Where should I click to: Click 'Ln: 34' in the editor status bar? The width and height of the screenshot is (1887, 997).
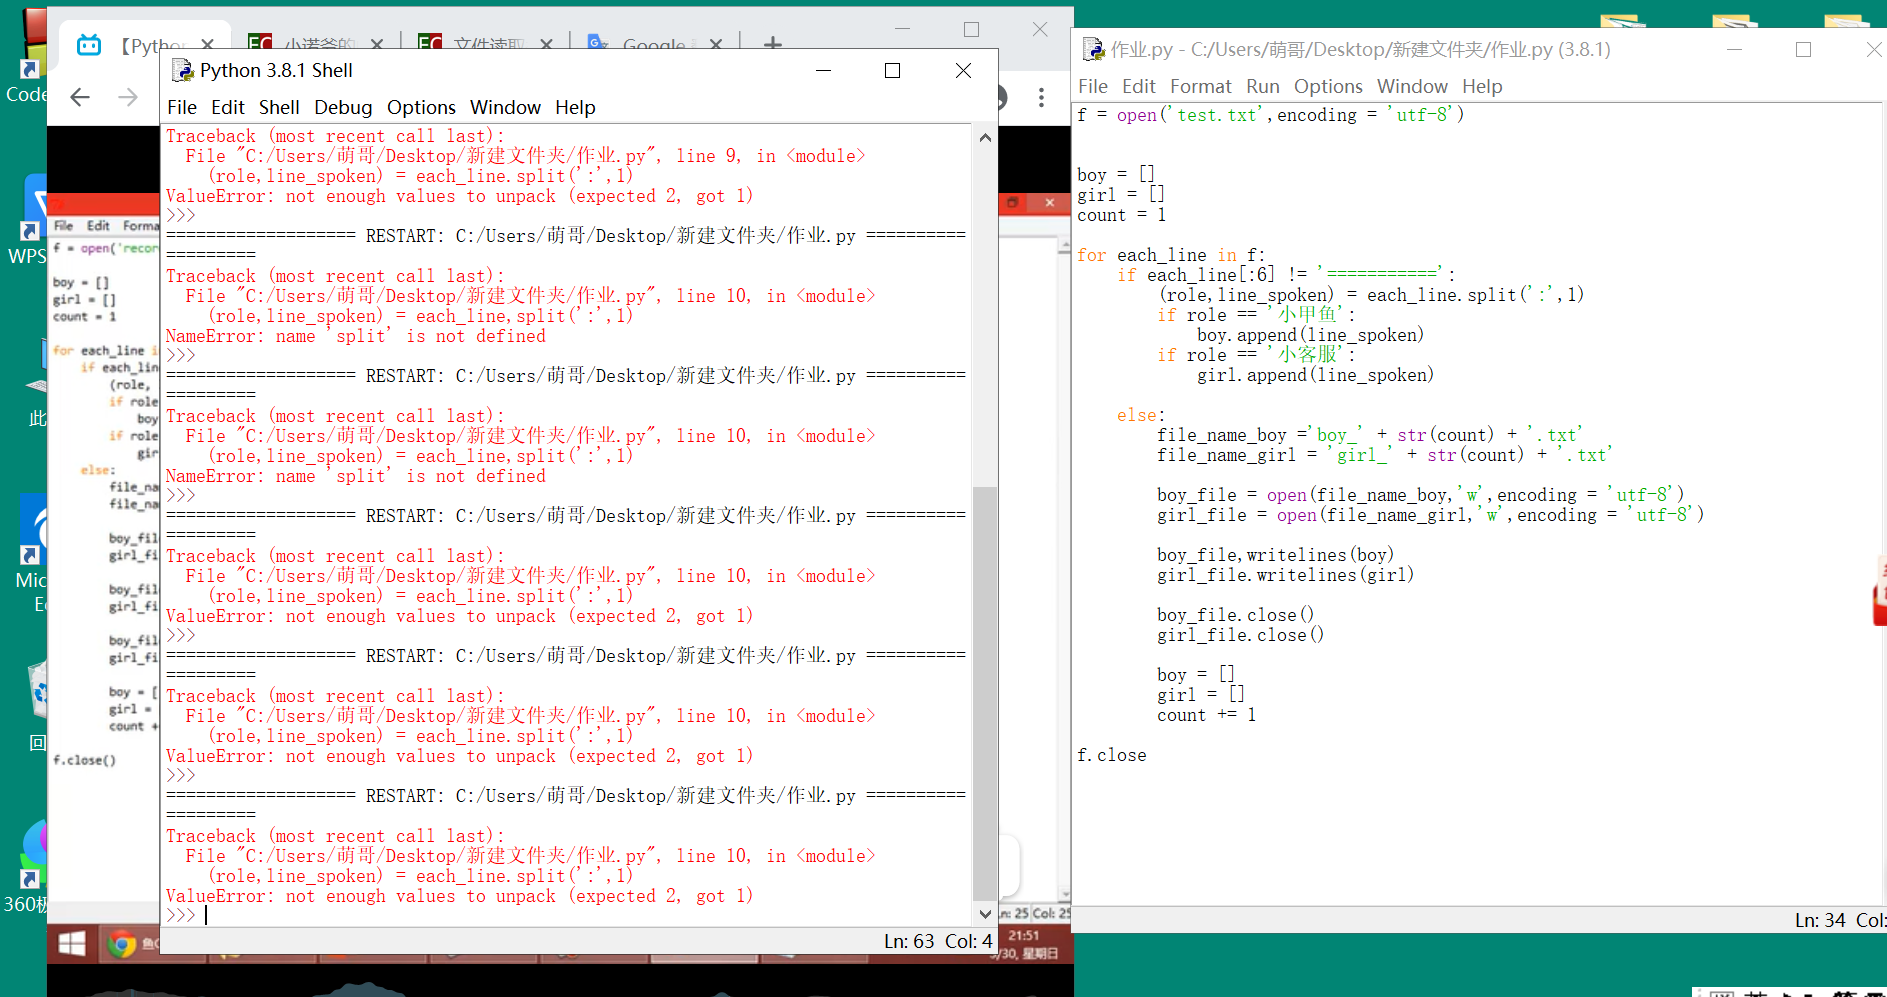click(1820, 920)
